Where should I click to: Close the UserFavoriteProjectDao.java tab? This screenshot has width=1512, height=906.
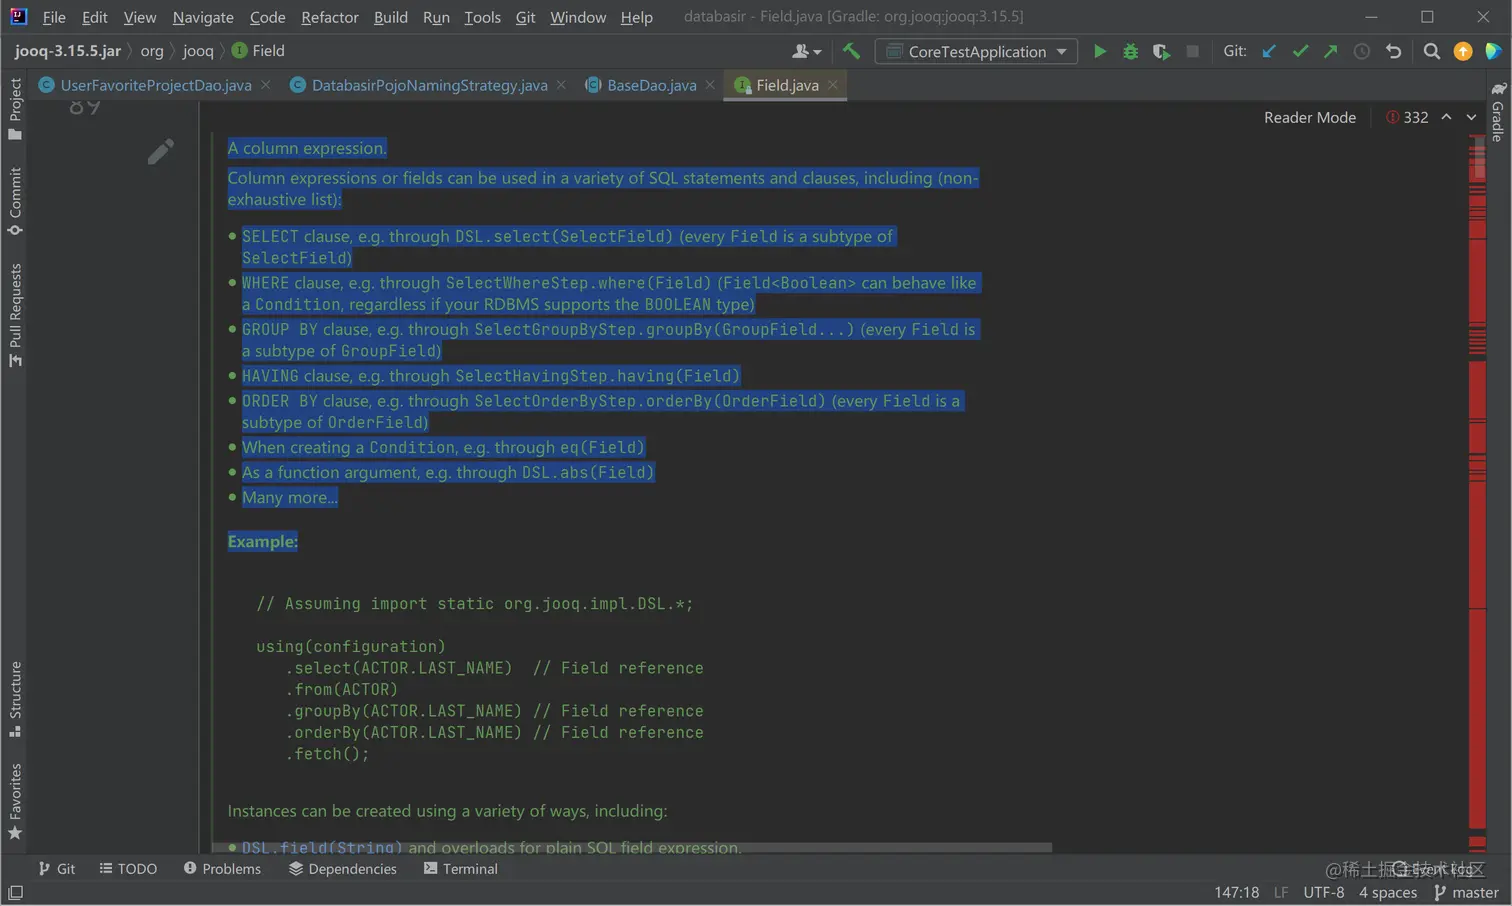(x=265, y=85)
